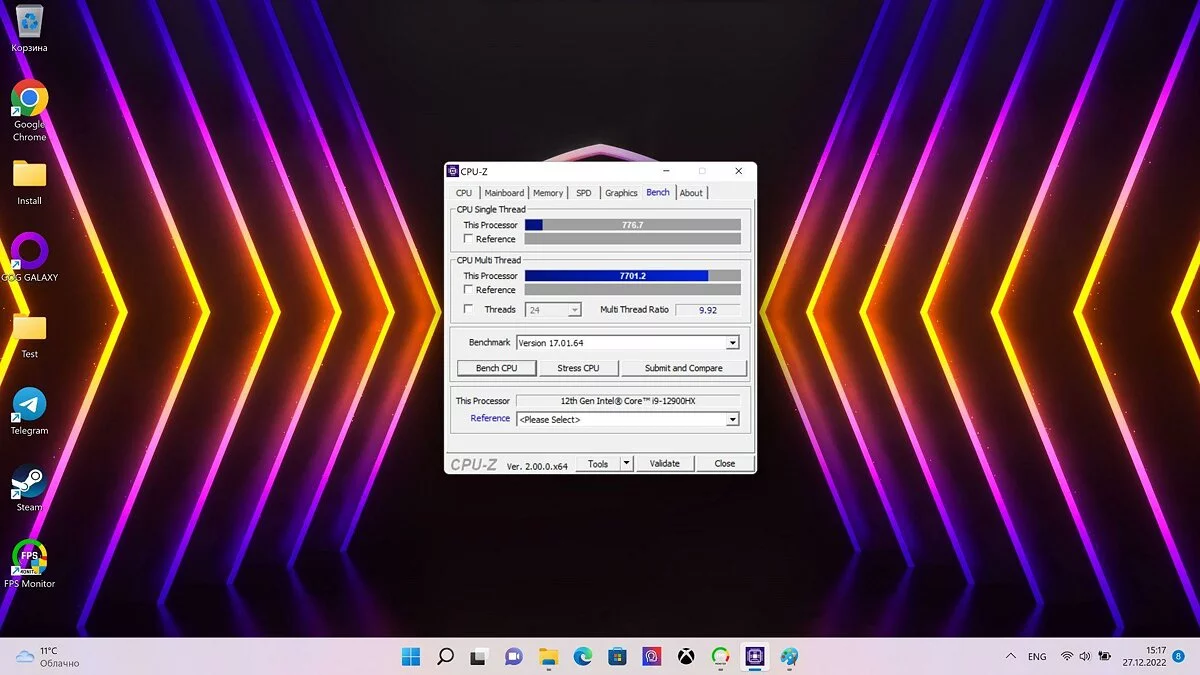Image resolution: width=1200 pixels, height=675 pixels.
Task: Launch Steam from the desktop icon
Action: tap(29, 482)
